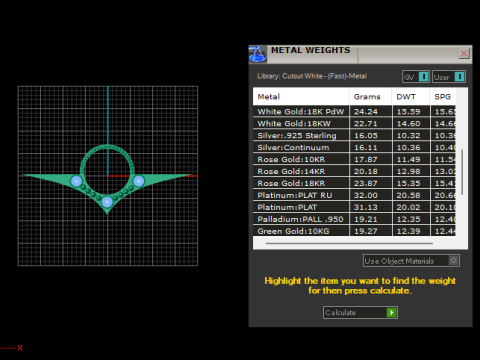Select the Silver:.925 Sterling row
This screenshot has width=480, height=360.
(x=354, y=135)
